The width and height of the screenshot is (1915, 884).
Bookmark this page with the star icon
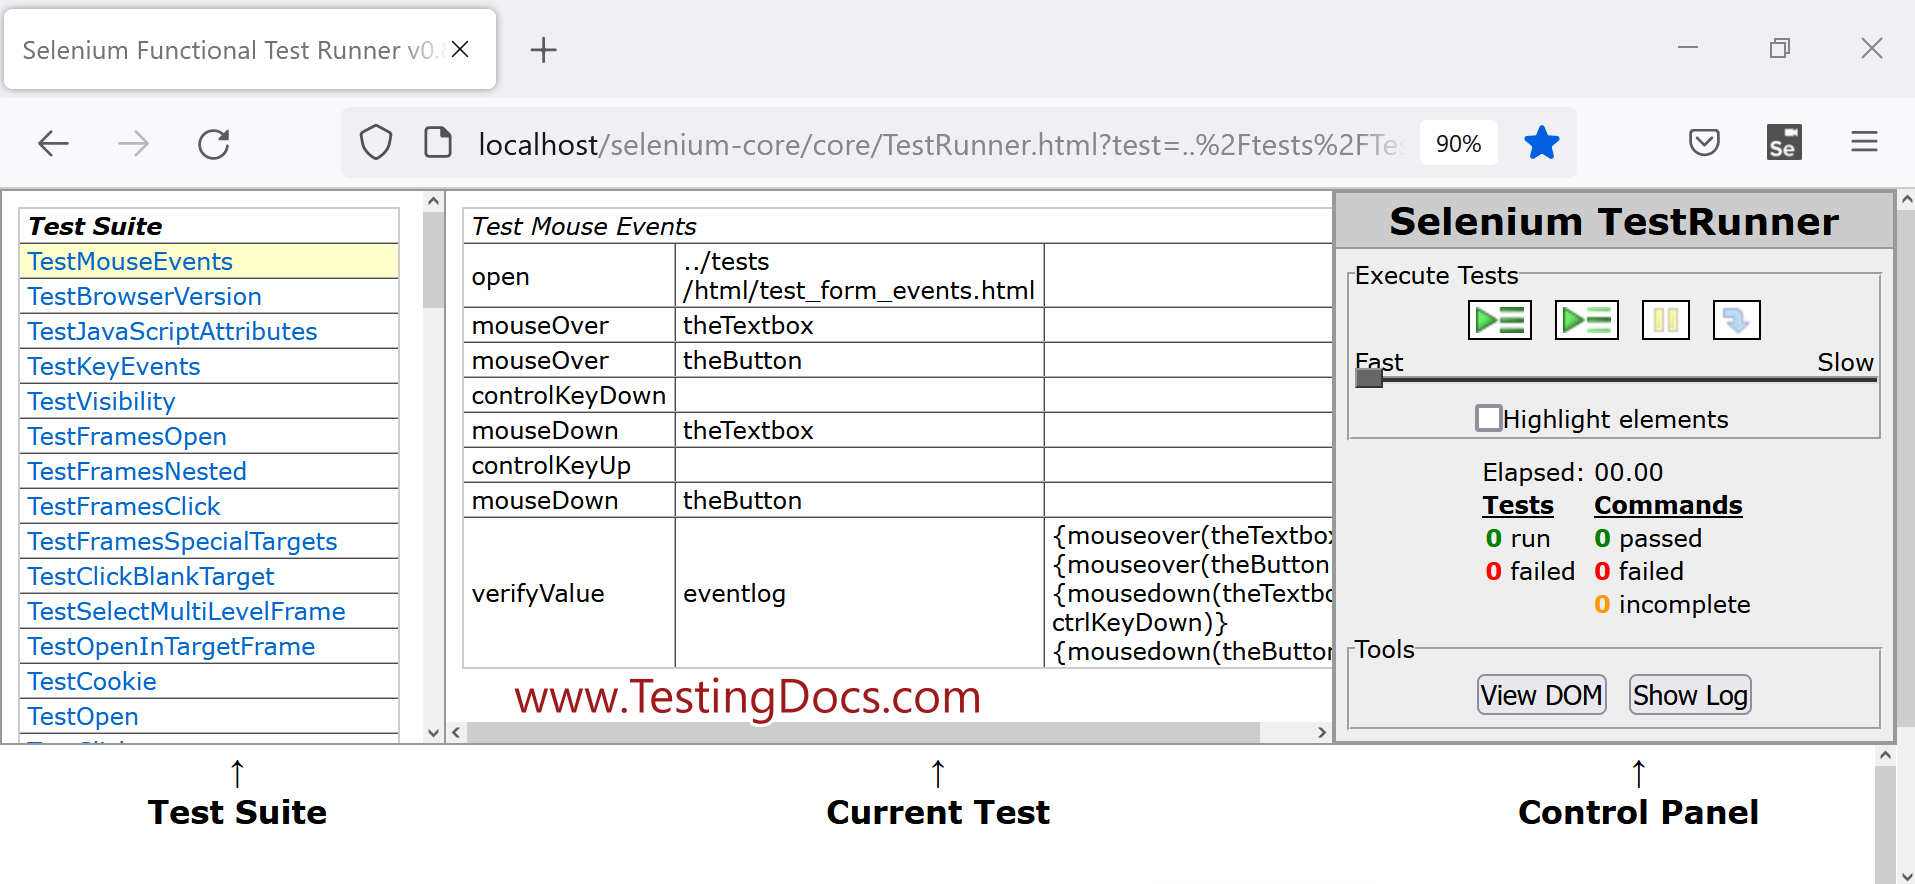tap(1541, 143)
